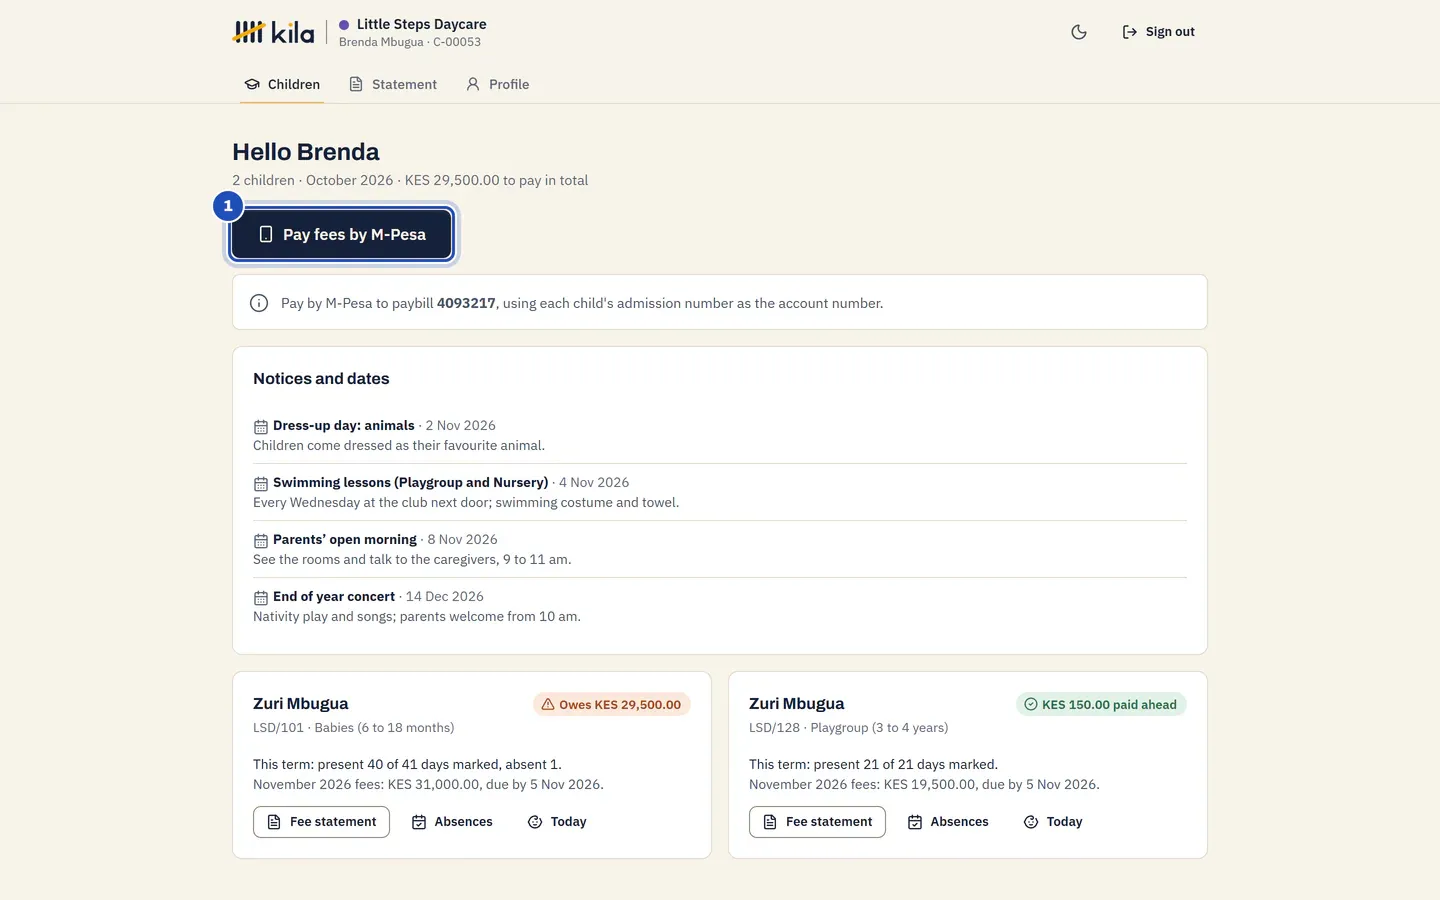Click the KES 150.00 paid ahead badge
1440x900 pixels.
[x=1101, y=704]
